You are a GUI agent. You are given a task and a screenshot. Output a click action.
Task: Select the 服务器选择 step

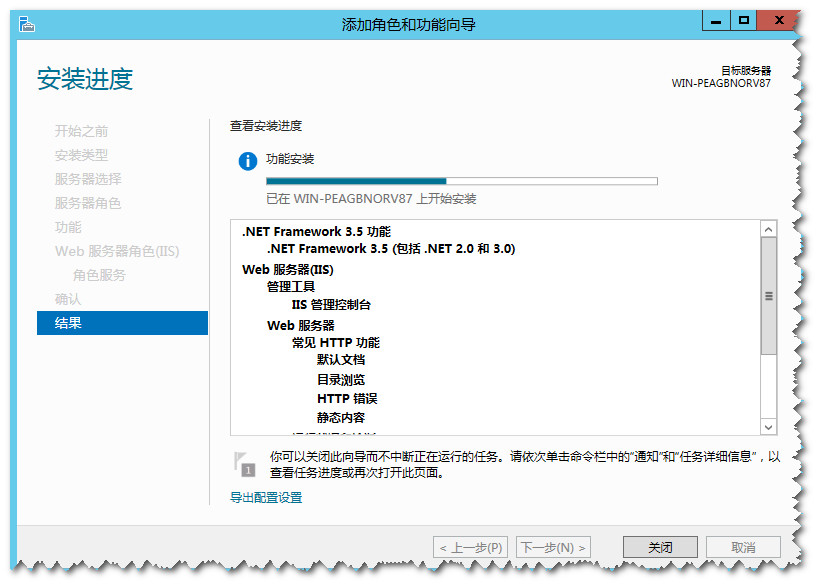(x=88, y=179)
